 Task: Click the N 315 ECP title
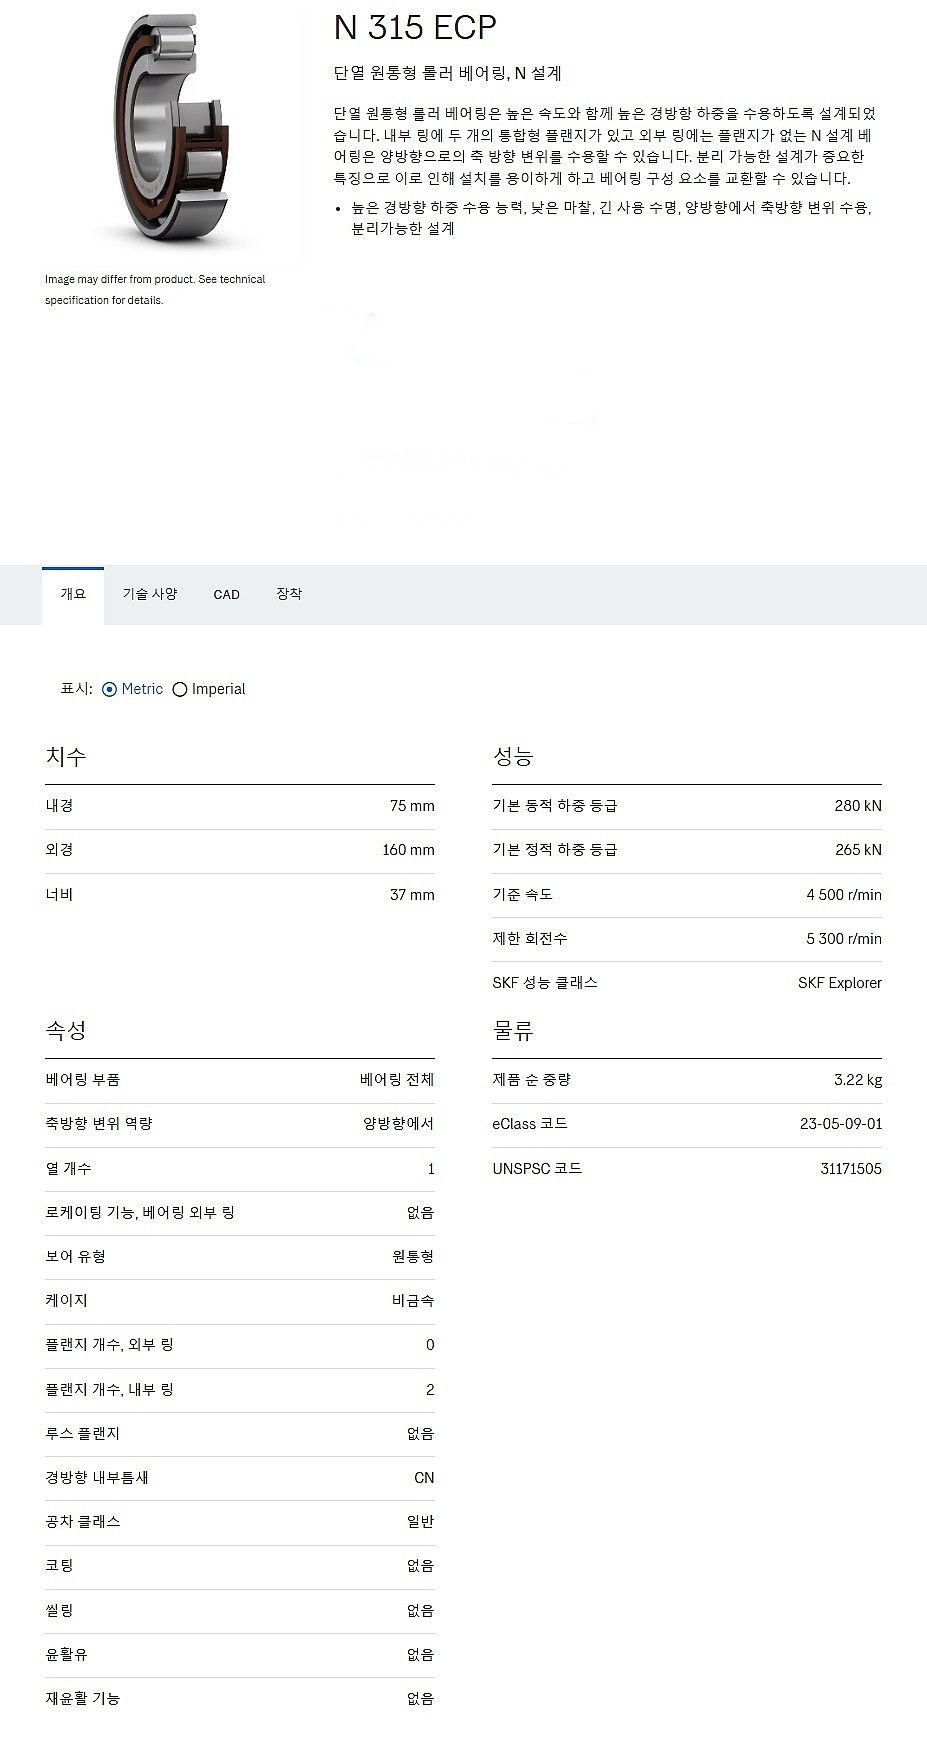(415, 28)
